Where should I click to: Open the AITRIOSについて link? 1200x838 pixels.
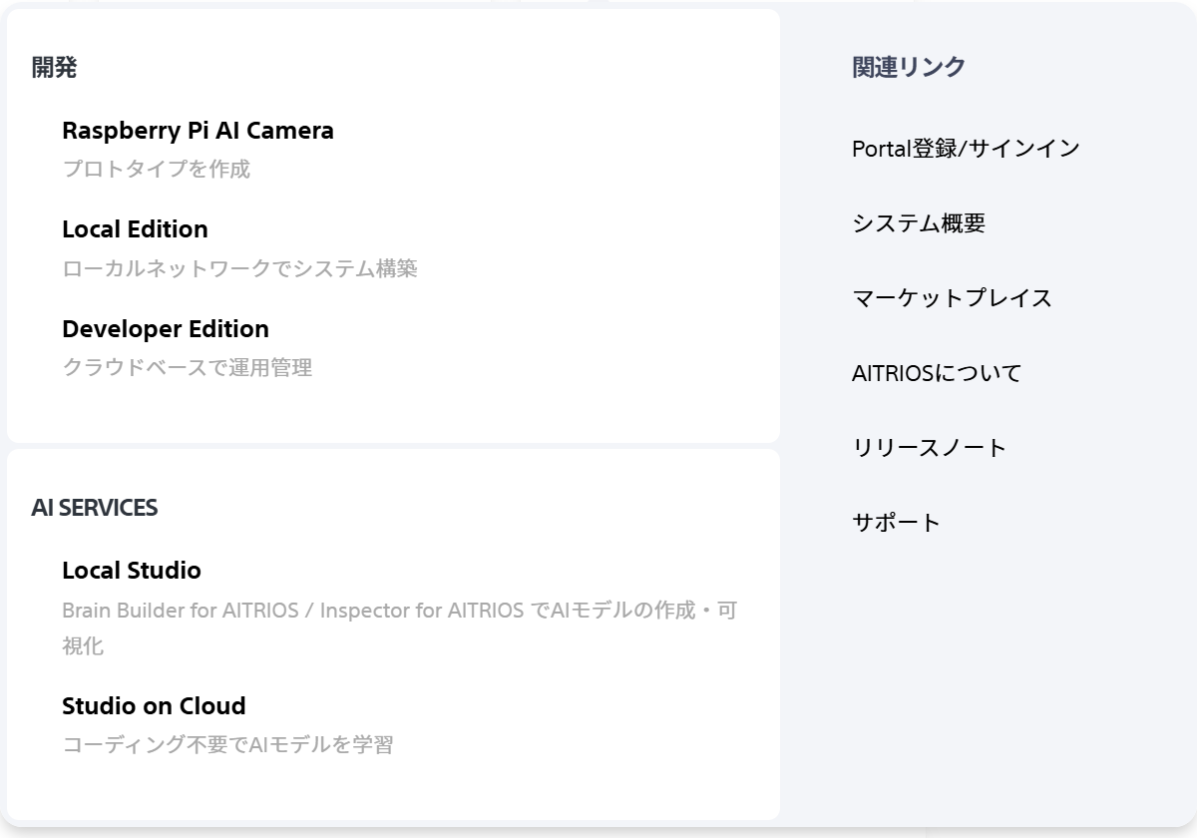point(936,373)
